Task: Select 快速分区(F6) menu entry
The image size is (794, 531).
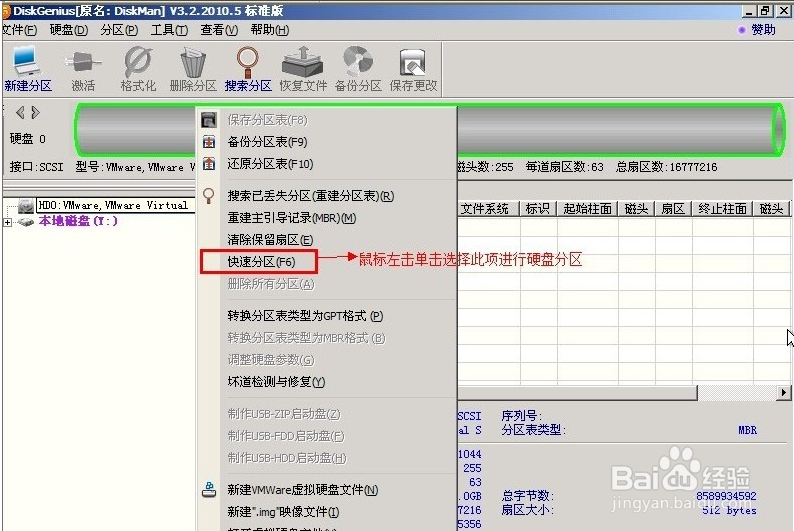Action: [x=261, y=262]
